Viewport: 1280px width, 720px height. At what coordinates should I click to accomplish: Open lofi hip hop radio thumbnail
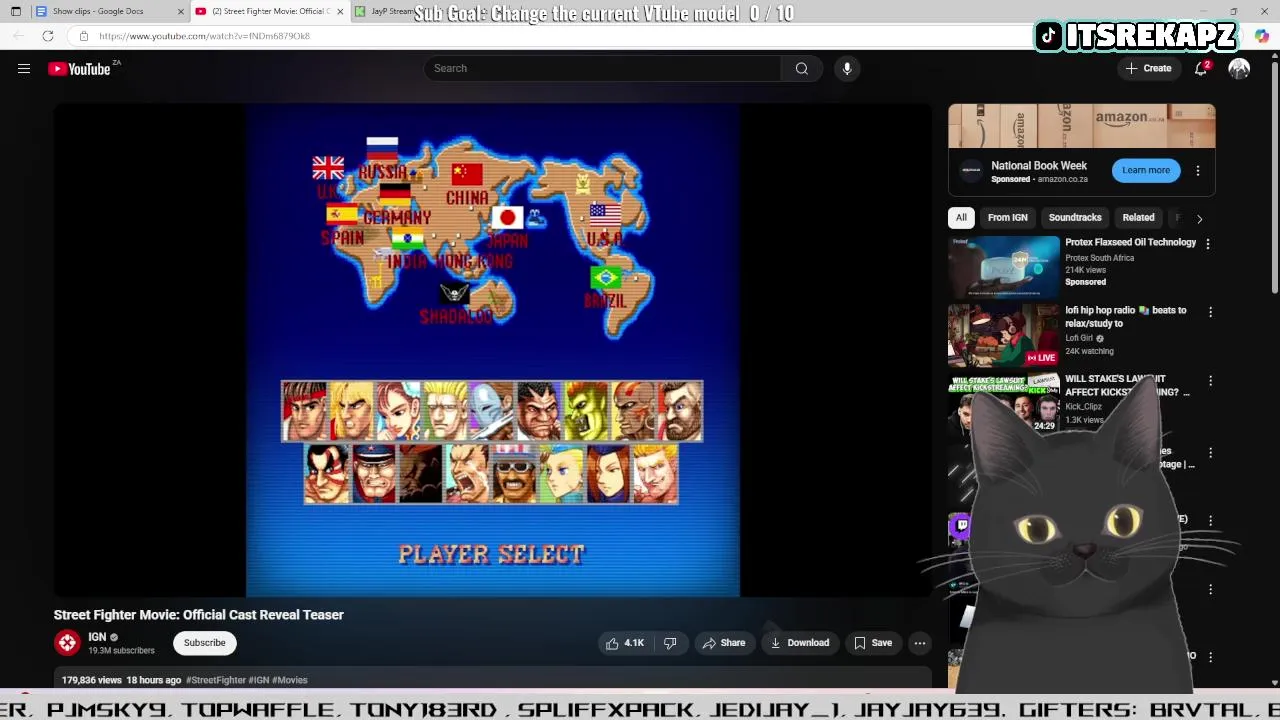pyautogui.click(x=1003, y=335)
